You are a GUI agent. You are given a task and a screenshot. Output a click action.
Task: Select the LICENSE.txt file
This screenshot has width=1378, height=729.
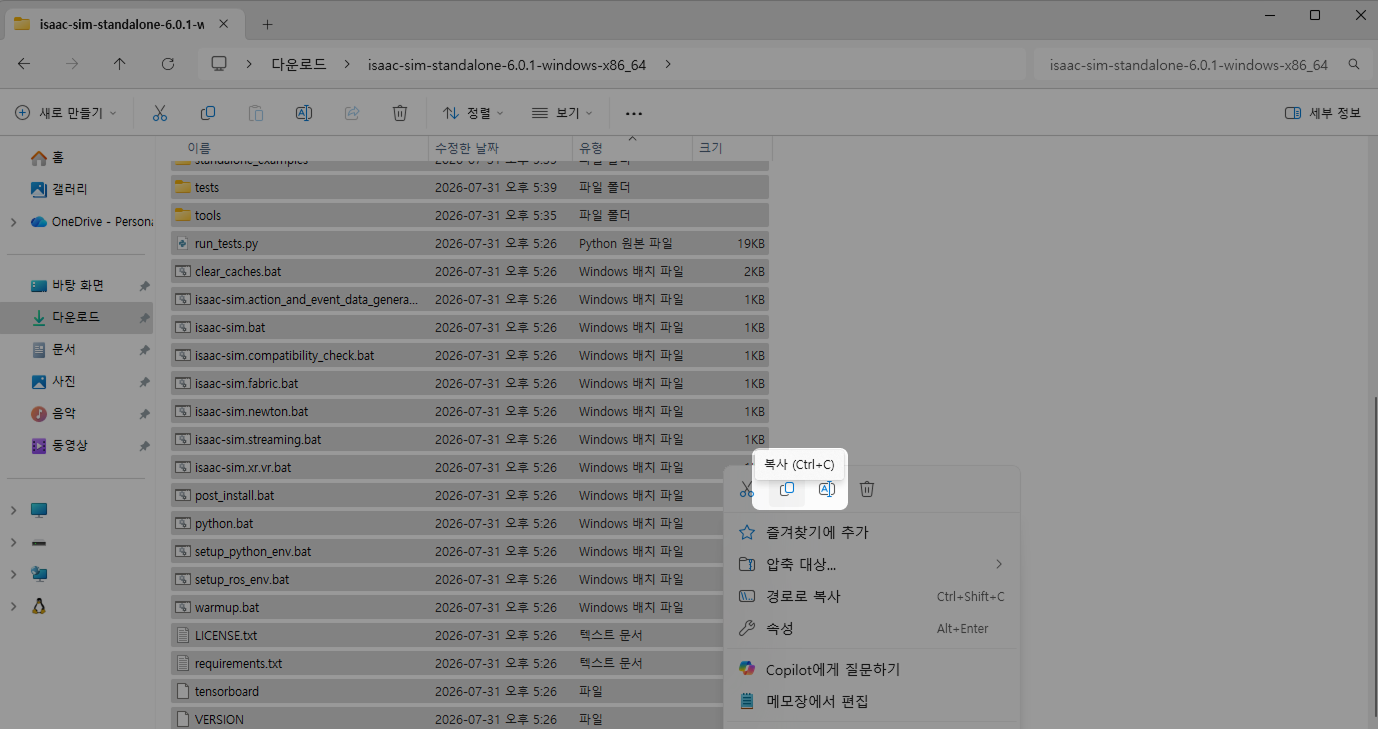pyautogui.click(x=446, y=635)
